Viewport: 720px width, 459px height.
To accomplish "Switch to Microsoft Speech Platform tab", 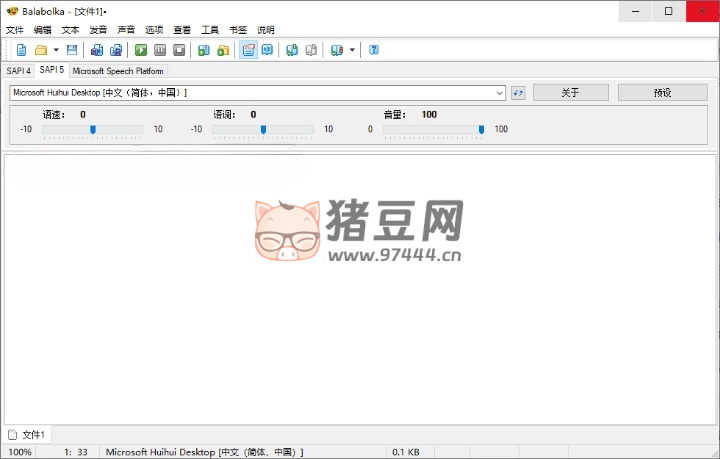I will point(118,71).
